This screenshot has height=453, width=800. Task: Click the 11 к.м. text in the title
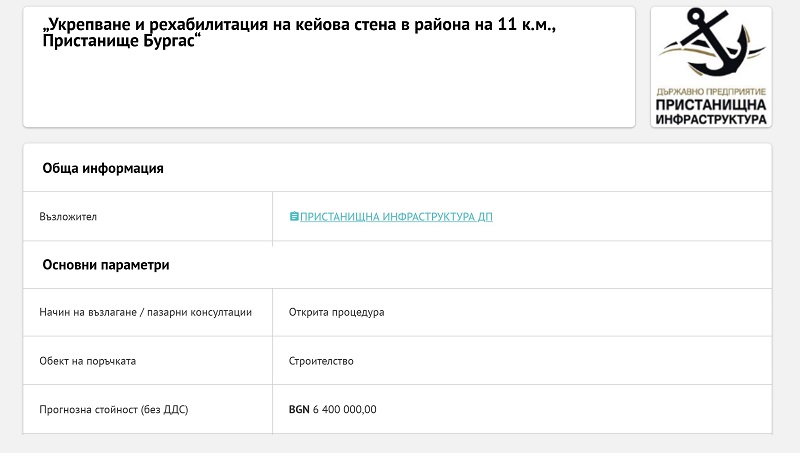point(526,24)
